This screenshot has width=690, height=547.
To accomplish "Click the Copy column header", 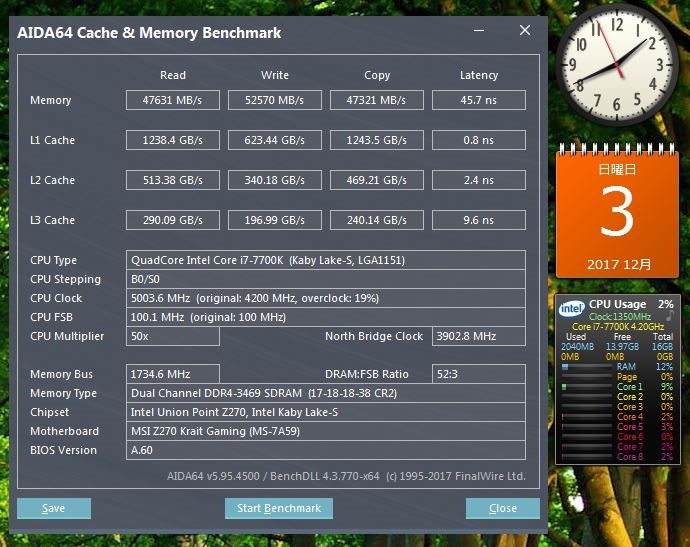I will point(377,75).
